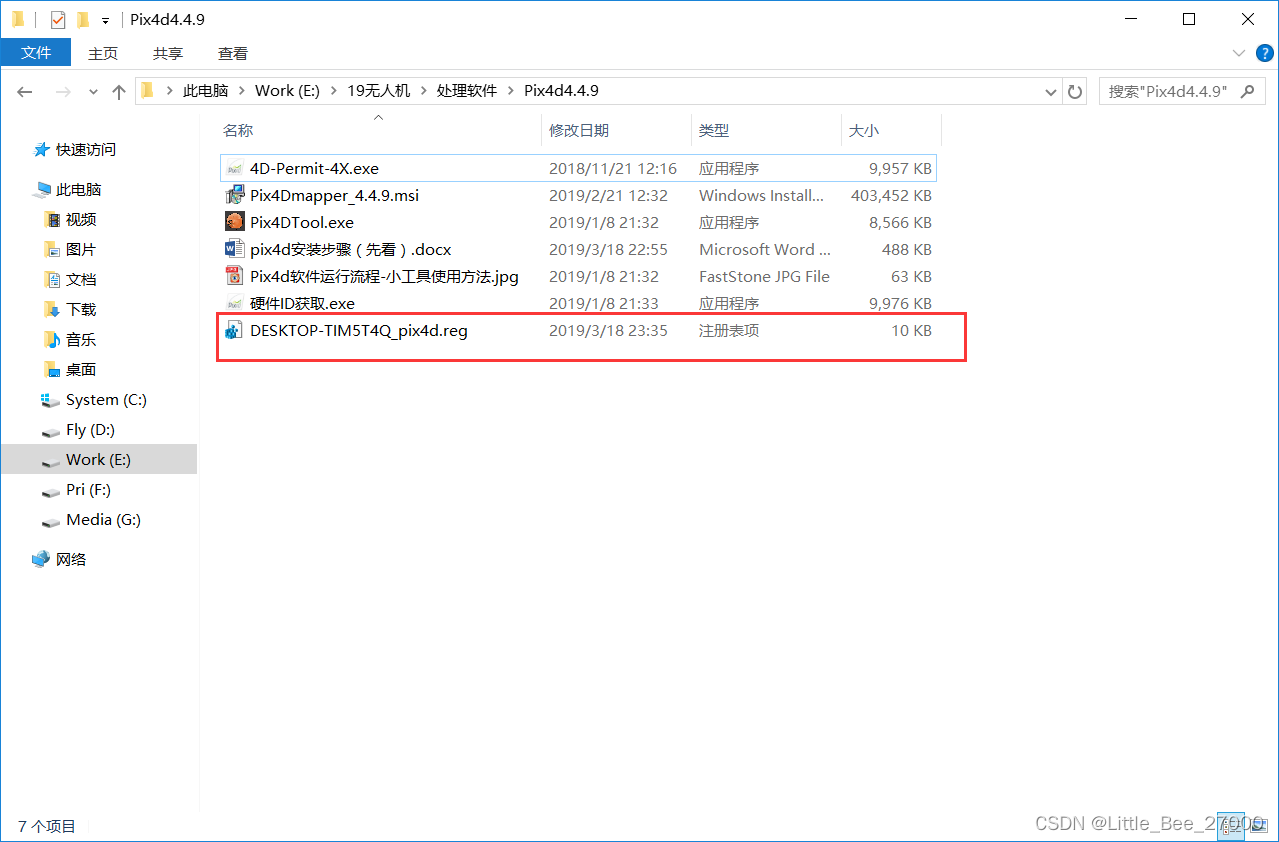Select 快速访问 in navigation pane
Viewport: 1279px width, 842px height.
tap(86, 149)
